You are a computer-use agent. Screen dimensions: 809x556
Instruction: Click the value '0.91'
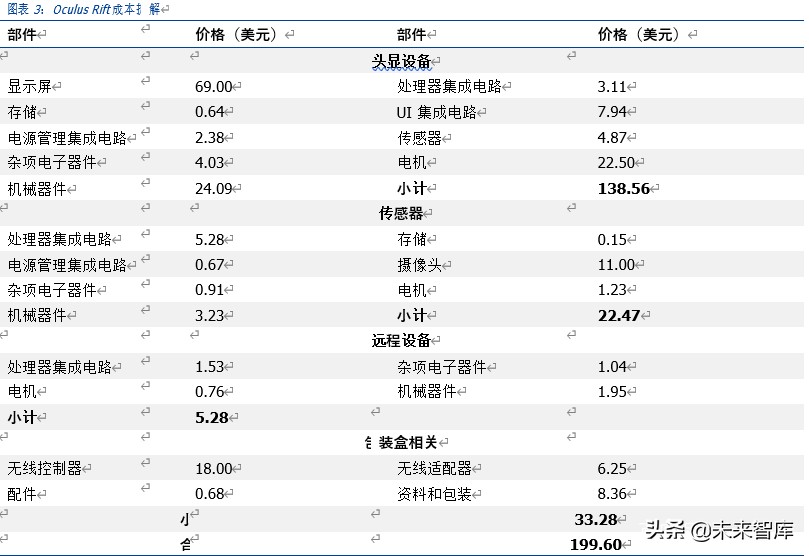(x=209, y=289)
